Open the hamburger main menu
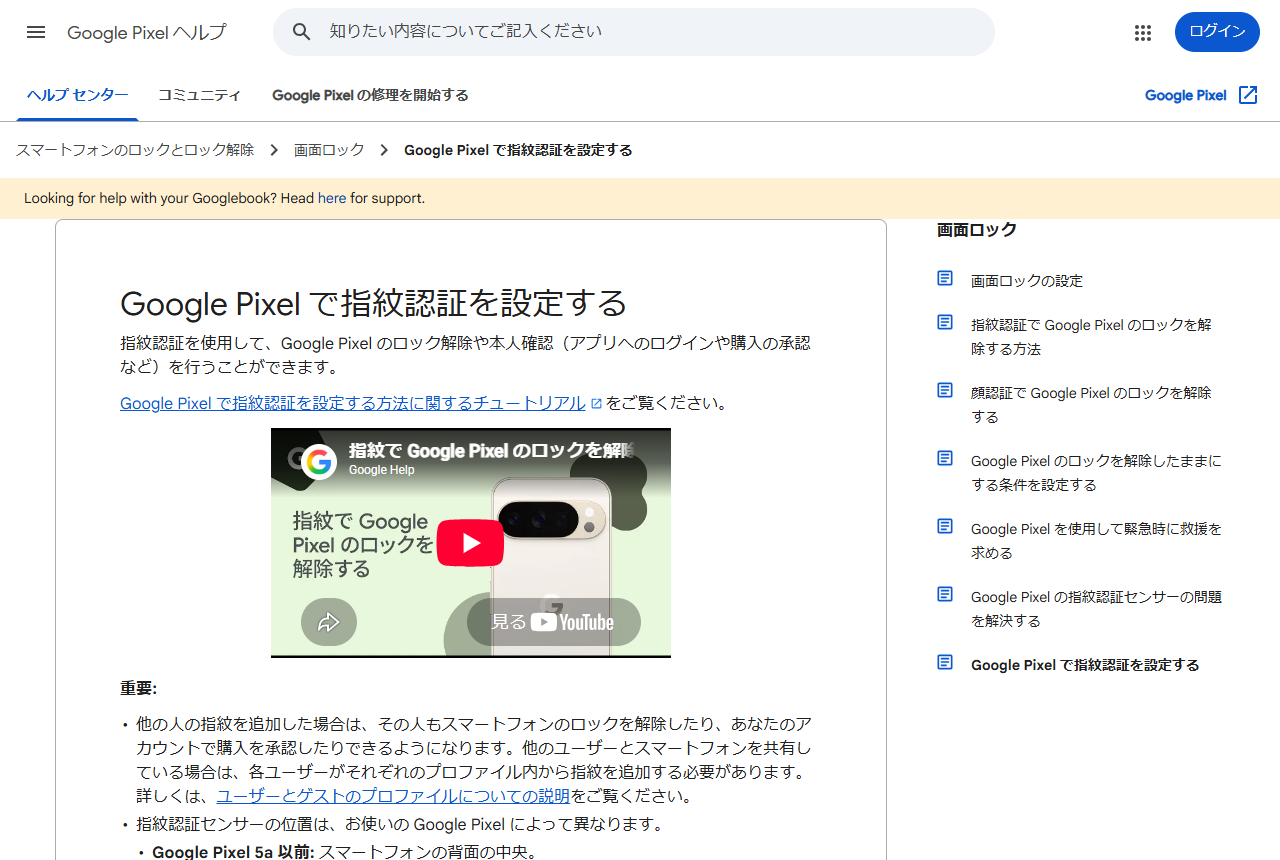The image size is (1280, 860). (36, 32)
